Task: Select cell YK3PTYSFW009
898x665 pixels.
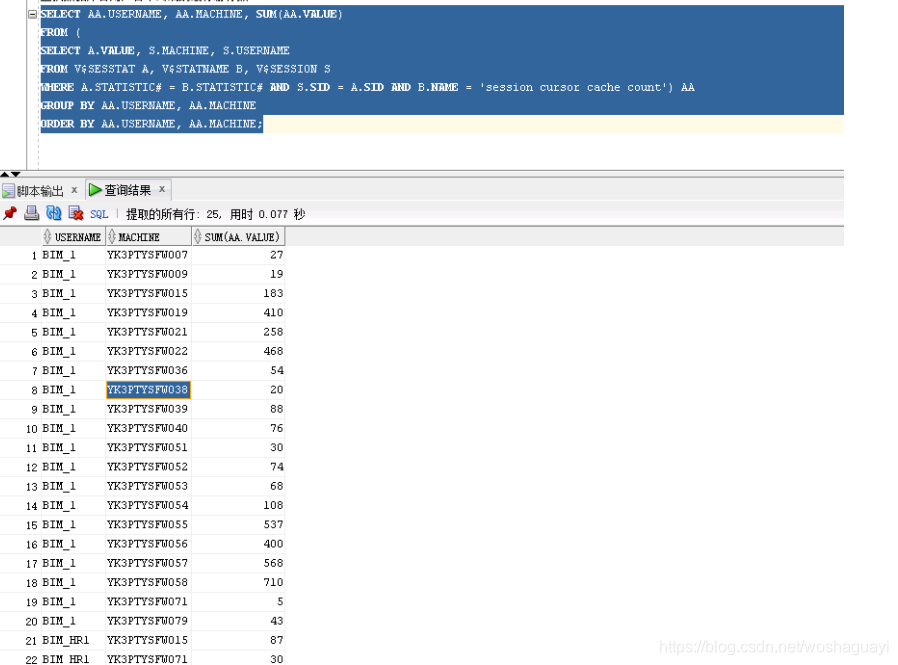Action: [x=148, y=274]
